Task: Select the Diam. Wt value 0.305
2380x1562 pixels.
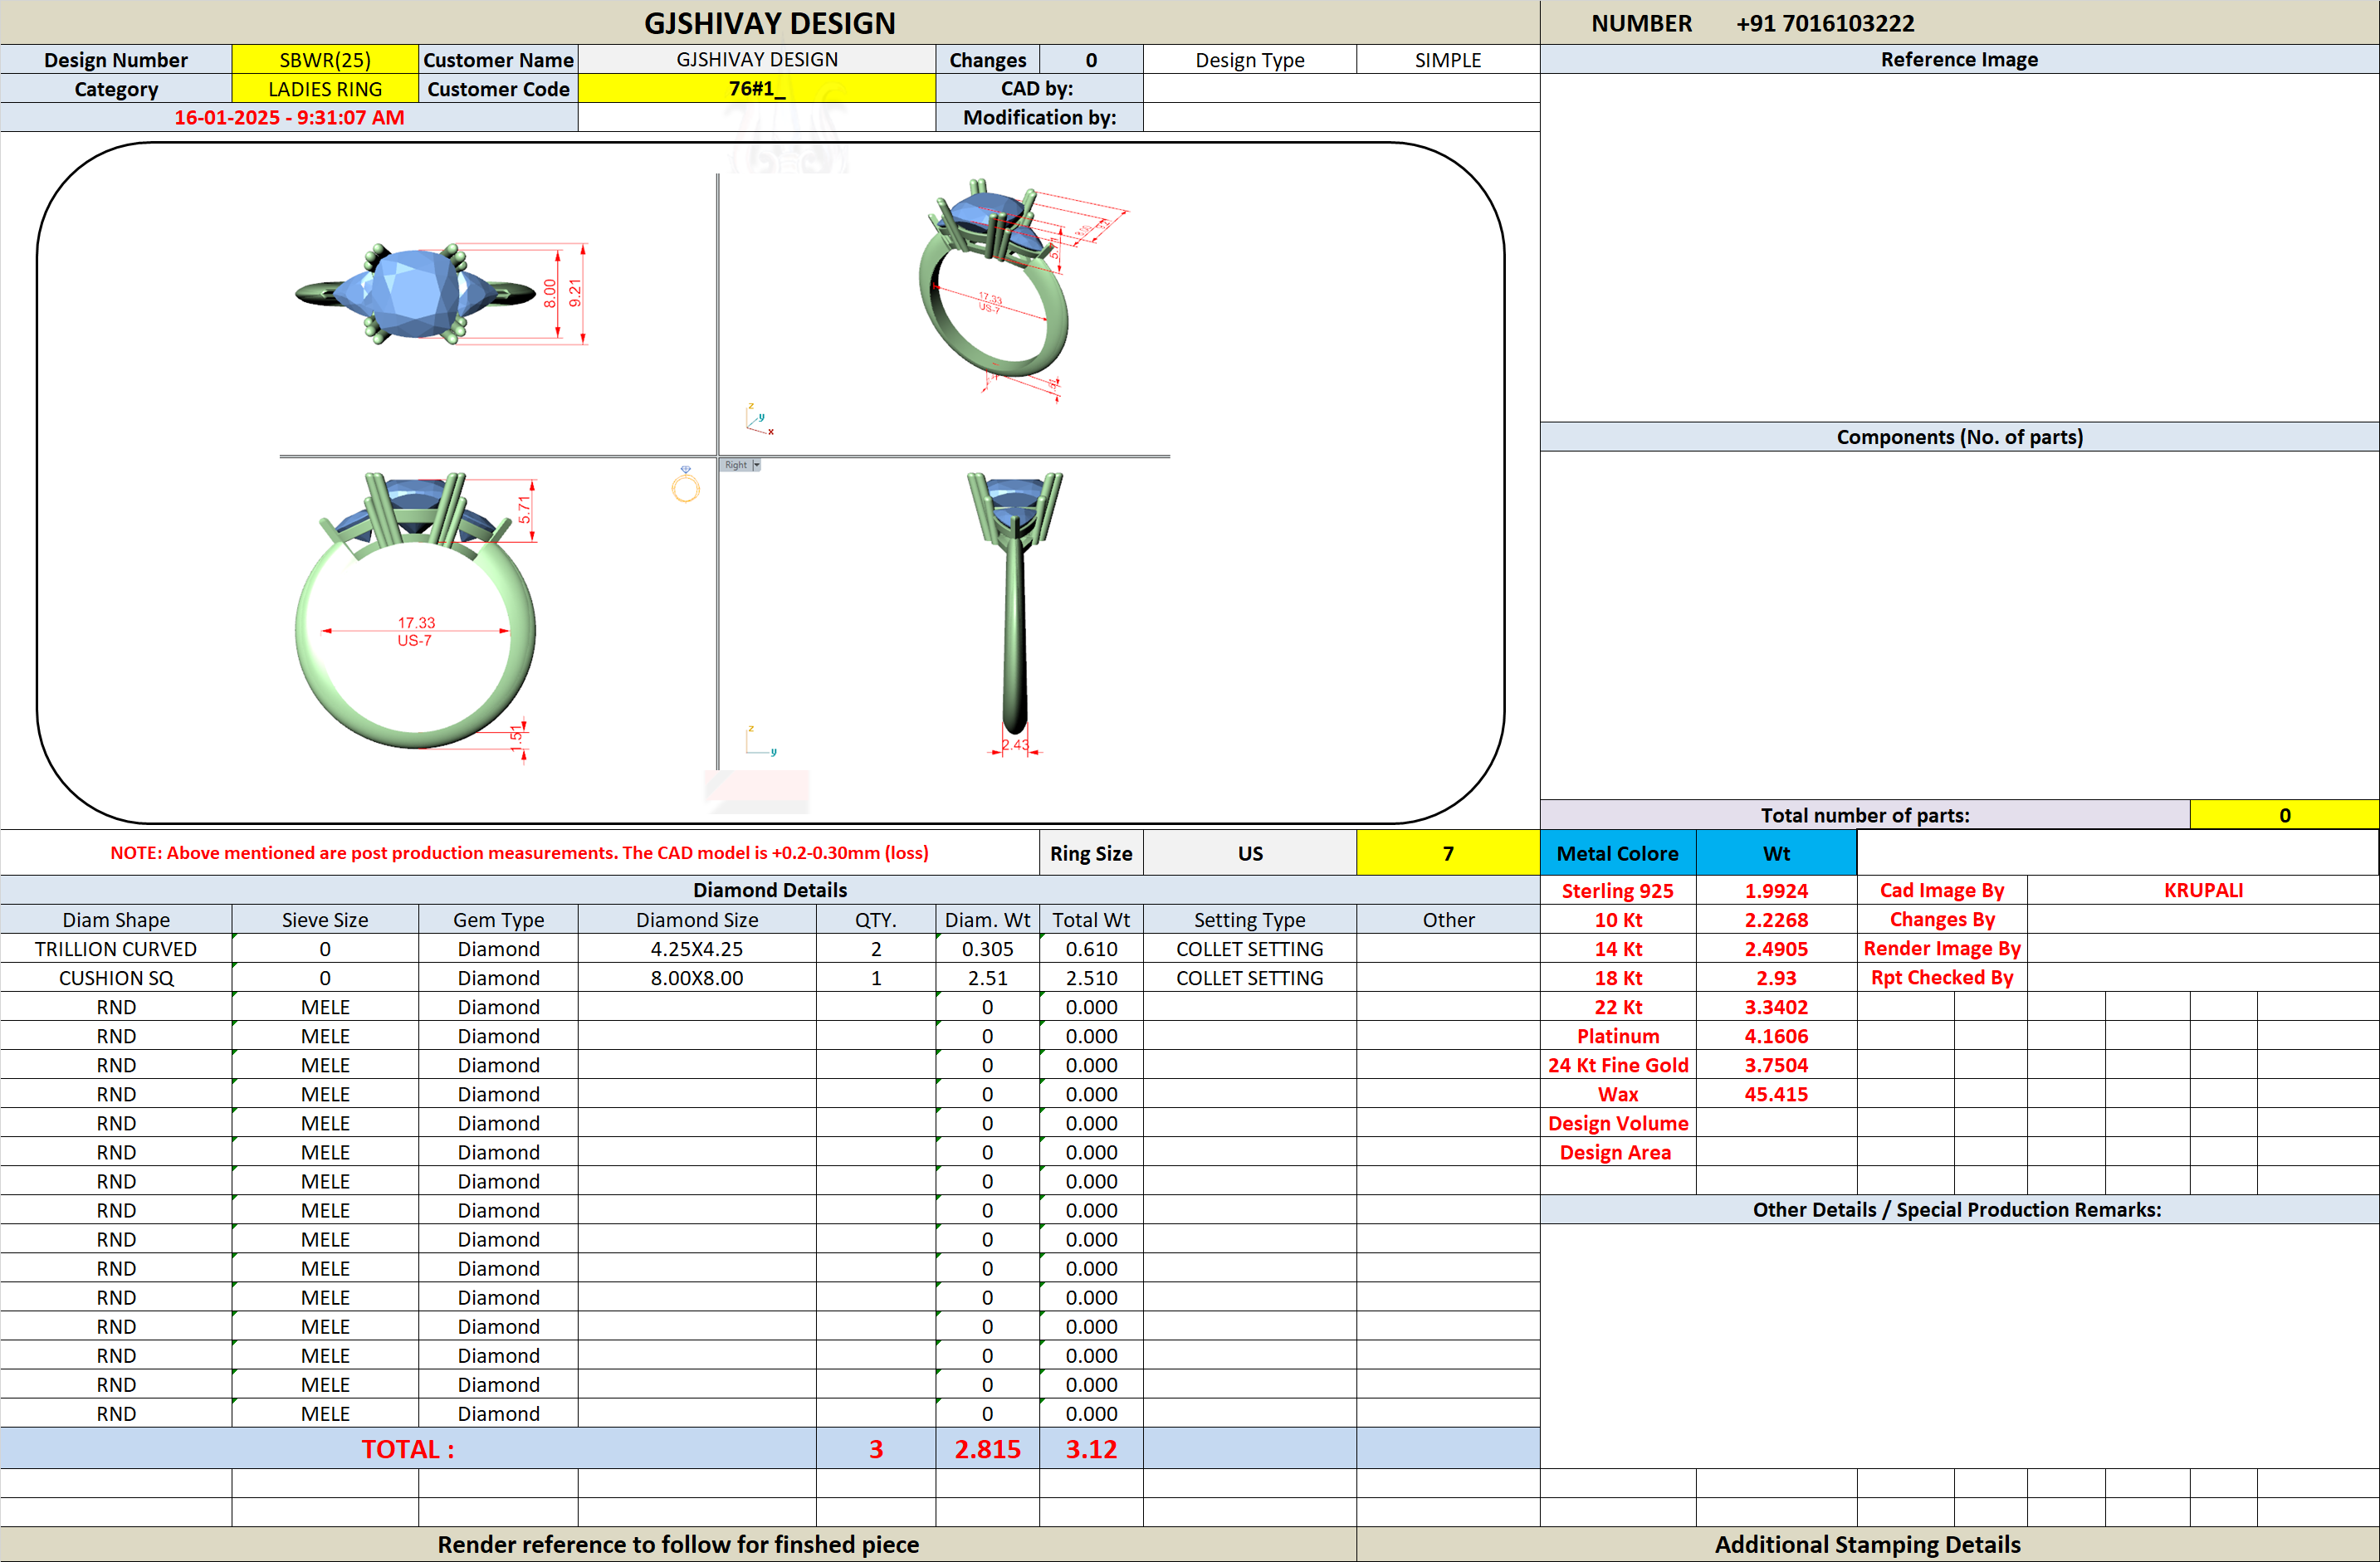Action: click(987, 949)
